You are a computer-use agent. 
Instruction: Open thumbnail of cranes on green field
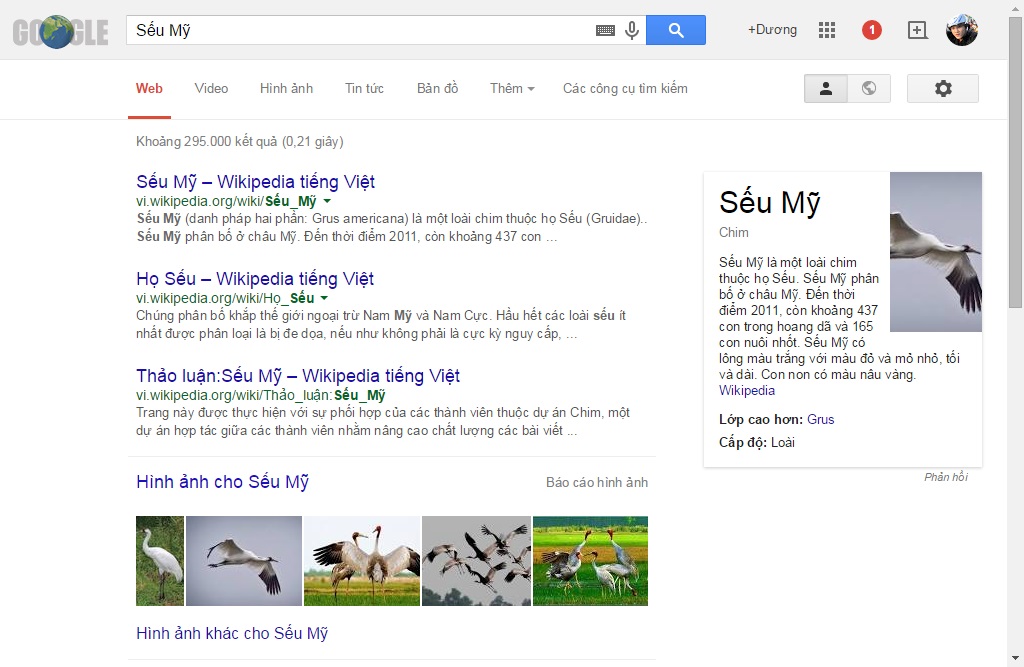[590, 561]
